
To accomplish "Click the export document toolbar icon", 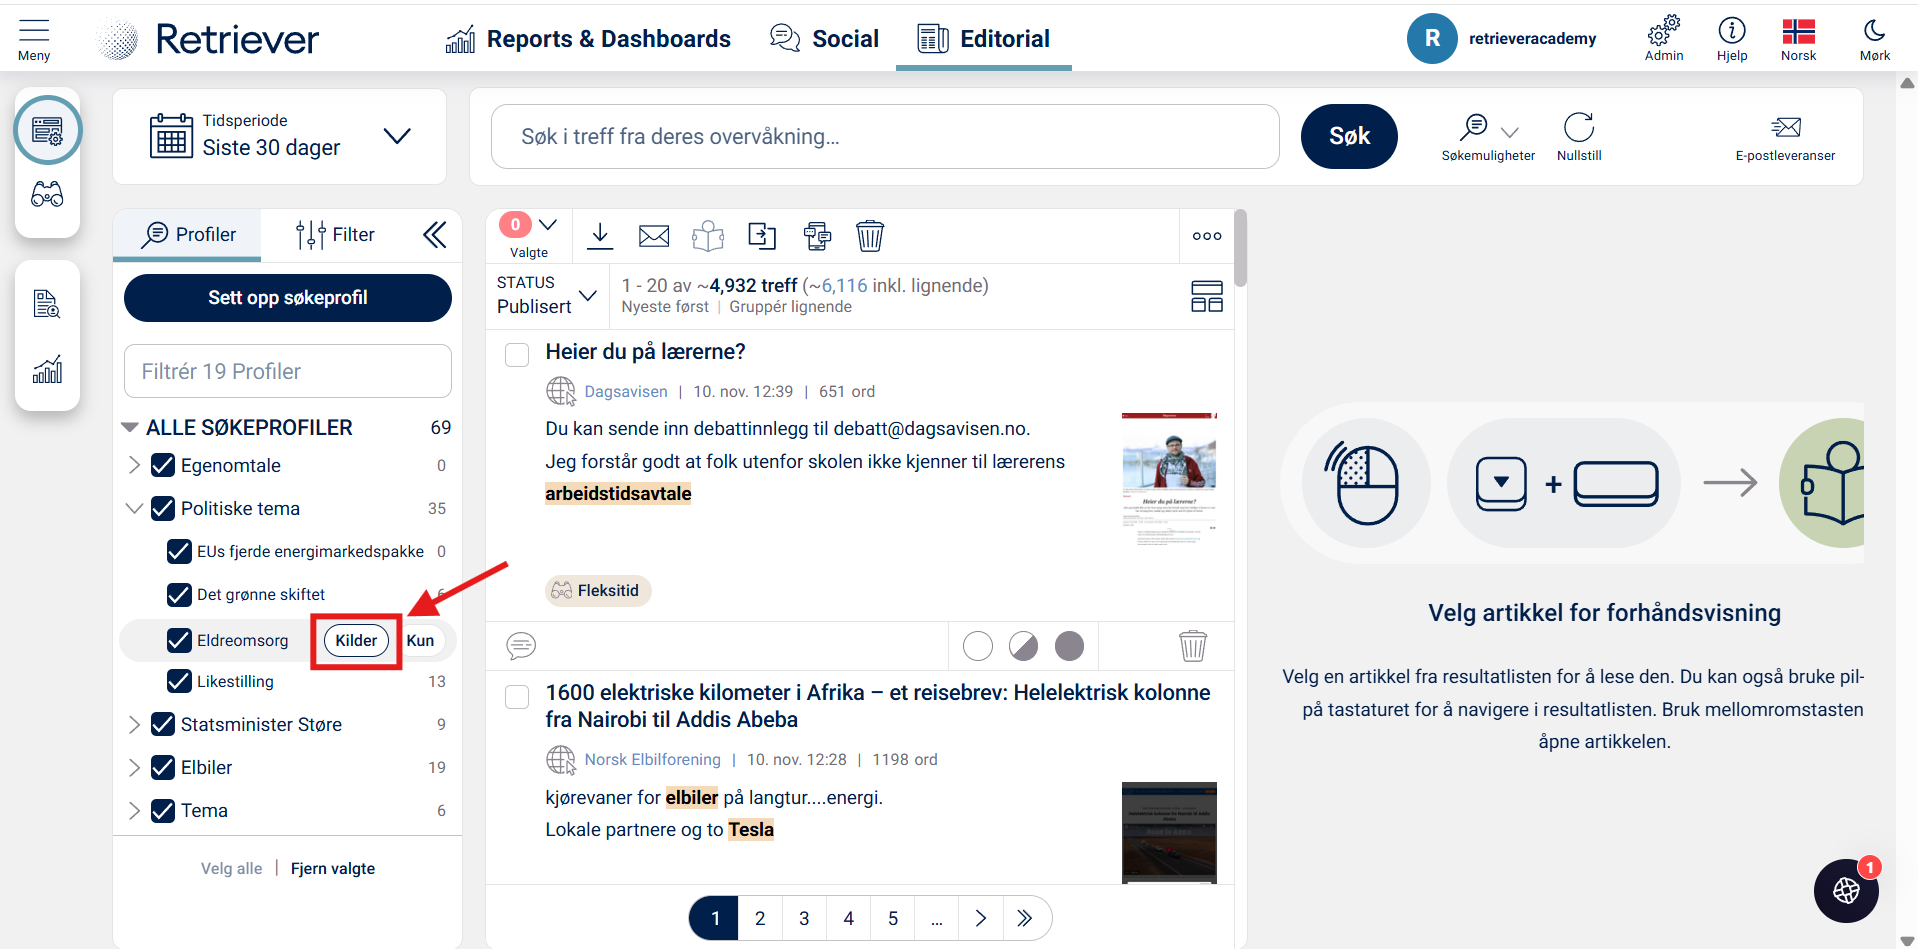I will (x=762, y=236).
